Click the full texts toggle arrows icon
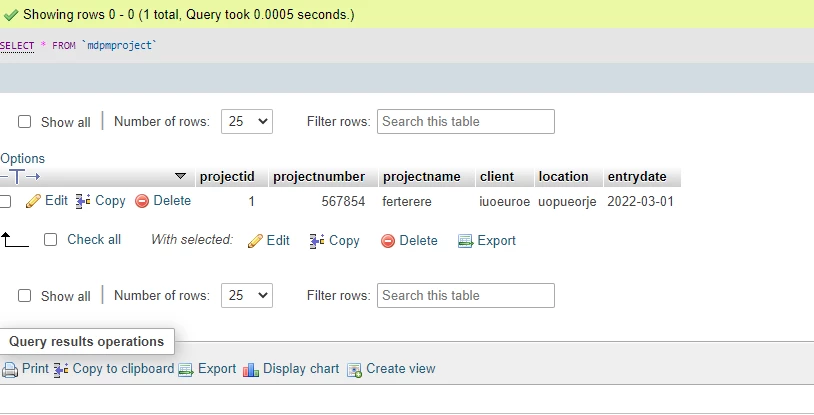Viewport: 814px width, 415px height. (20, 177)
